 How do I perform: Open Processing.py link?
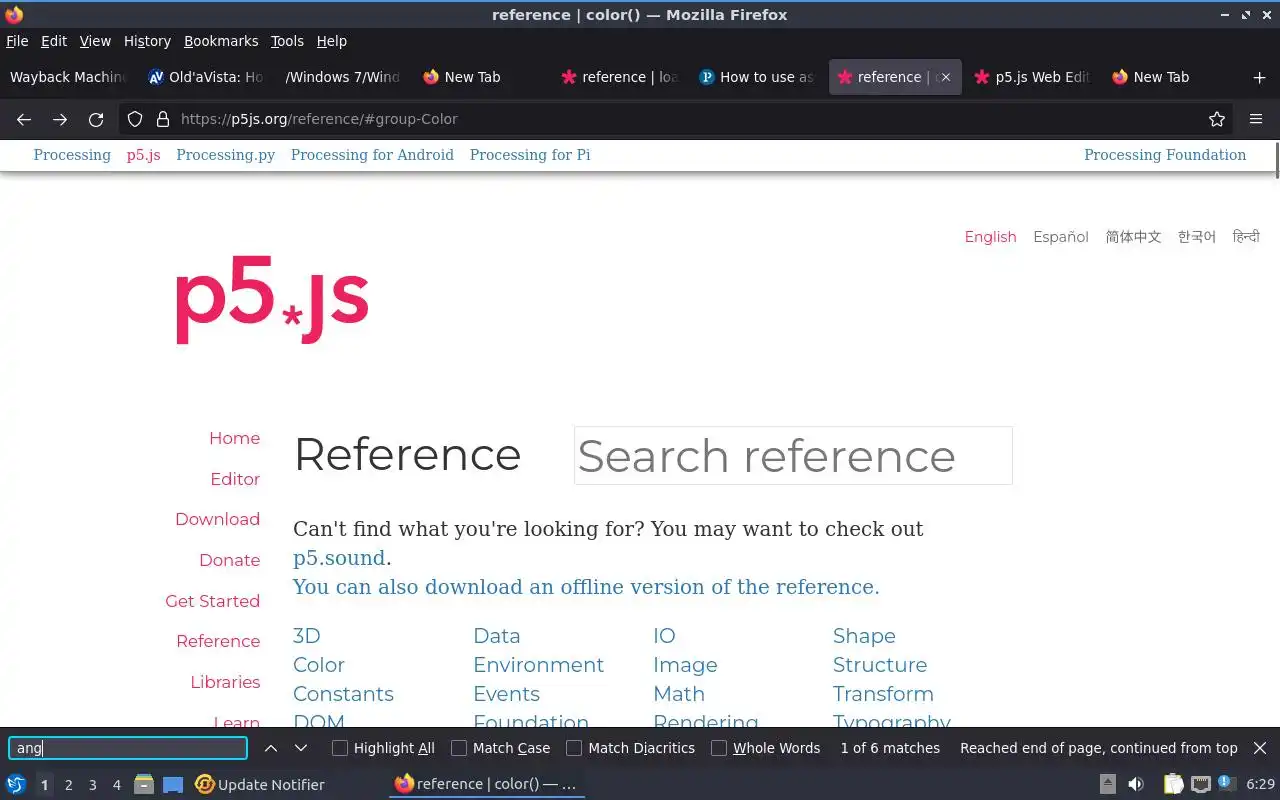[x=225, y=155]
